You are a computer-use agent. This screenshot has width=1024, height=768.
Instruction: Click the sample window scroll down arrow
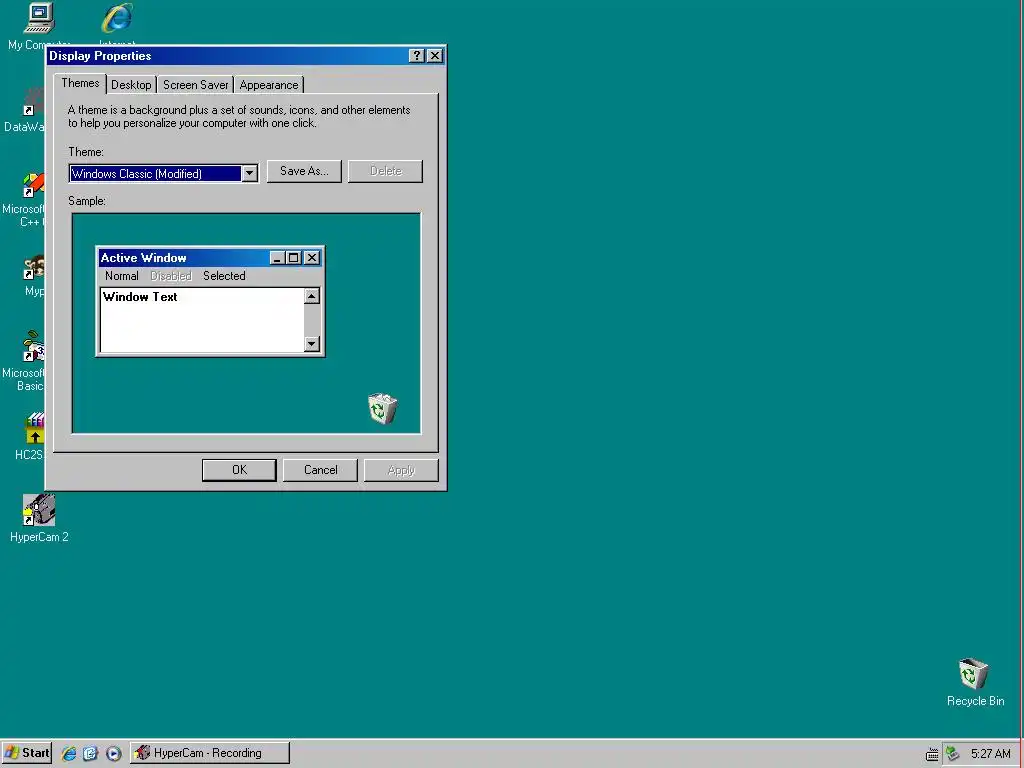coord(312,344)
